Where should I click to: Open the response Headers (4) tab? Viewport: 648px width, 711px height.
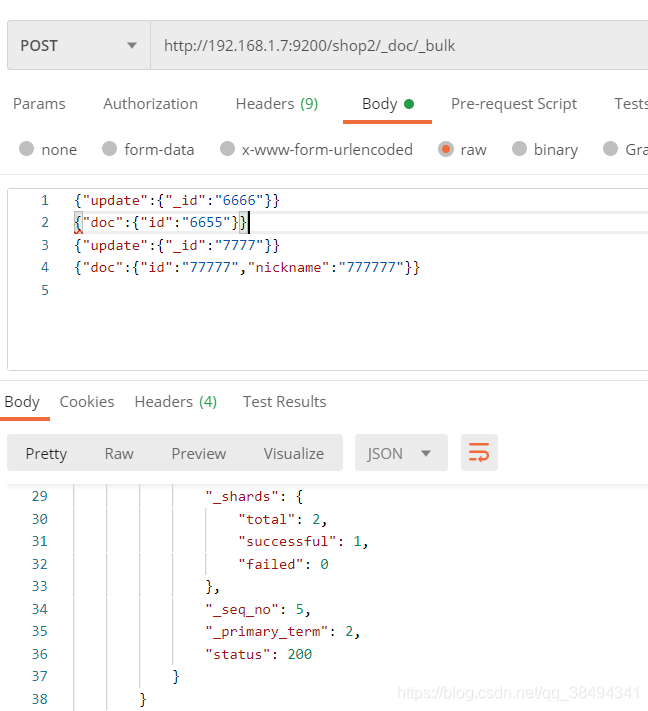(x=176, y=402)
